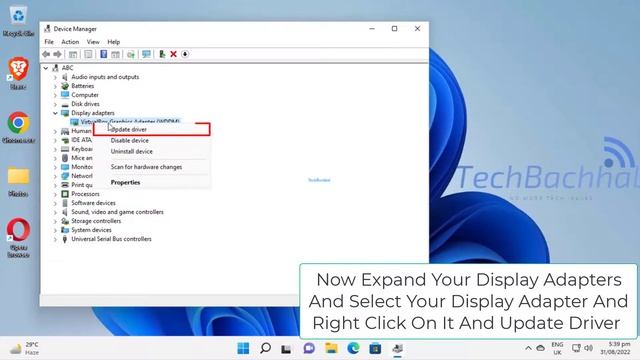Open the Action menu
The height and width of the screenshot is (360, 640).
click(x=70, y=42)
